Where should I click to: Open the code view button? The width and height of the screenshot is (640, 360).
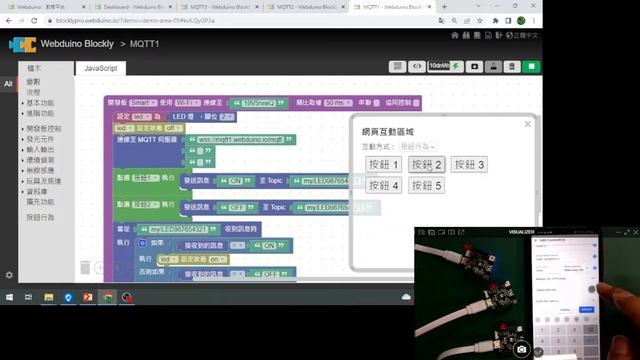point(417,67)
